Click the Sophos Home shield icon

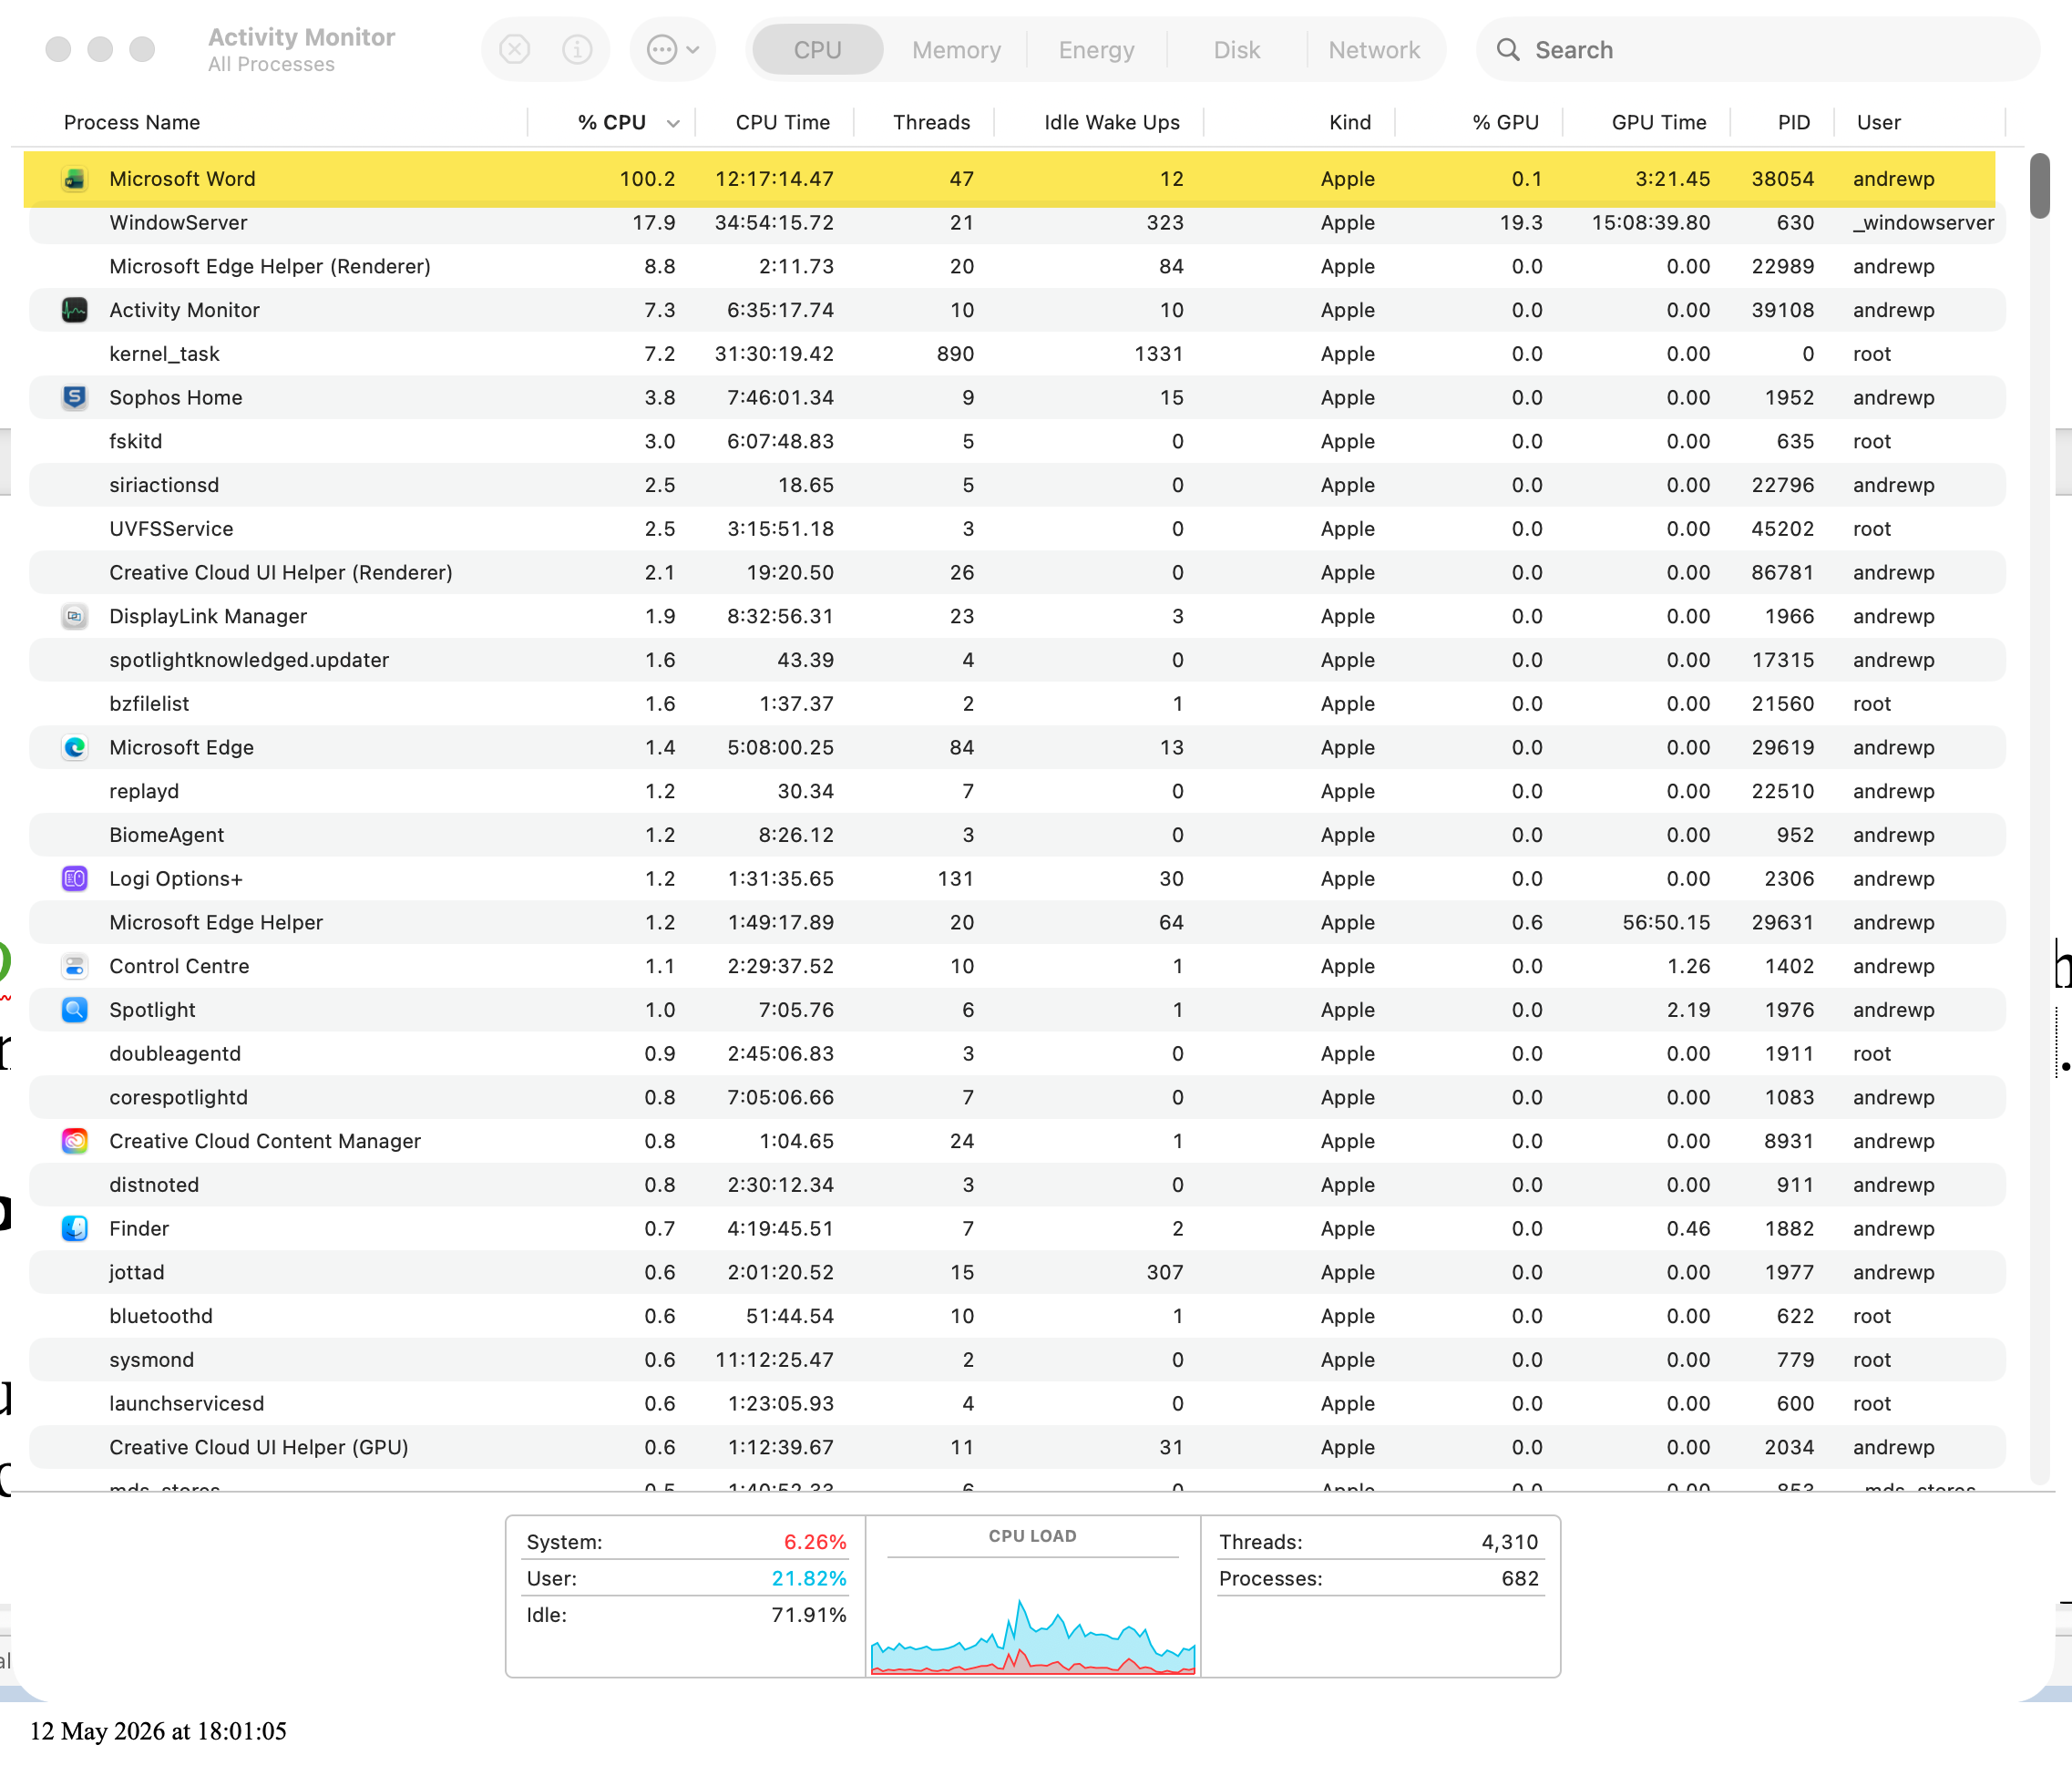click(x=75, y=397)
